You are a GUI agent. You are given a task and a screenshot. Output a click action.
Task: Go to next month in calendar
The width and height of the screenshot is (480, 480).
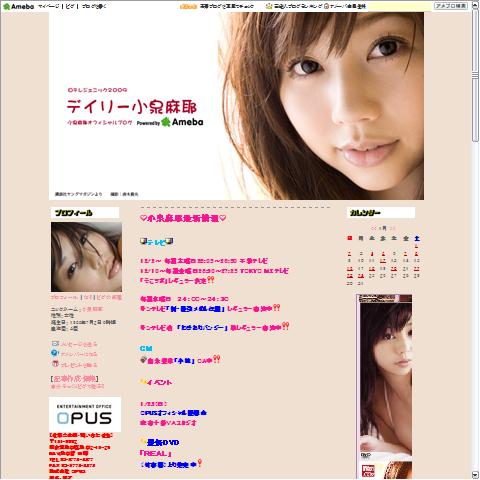(393, 228)
